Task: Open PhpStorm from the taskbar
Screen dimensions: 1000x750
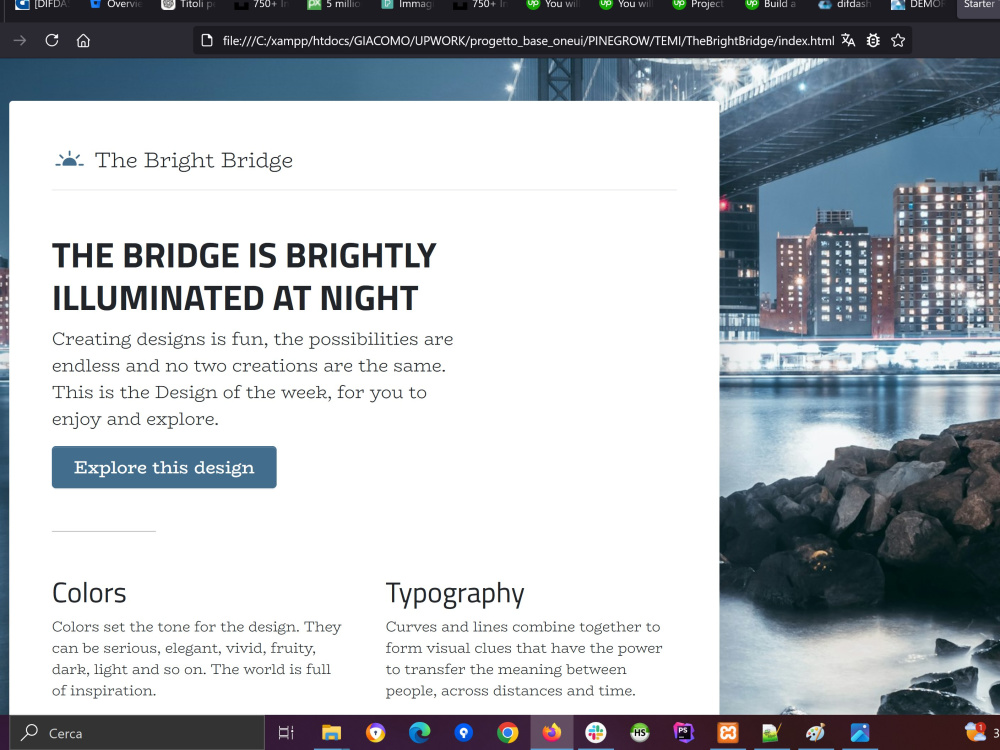Action: (x=684, y=733)
